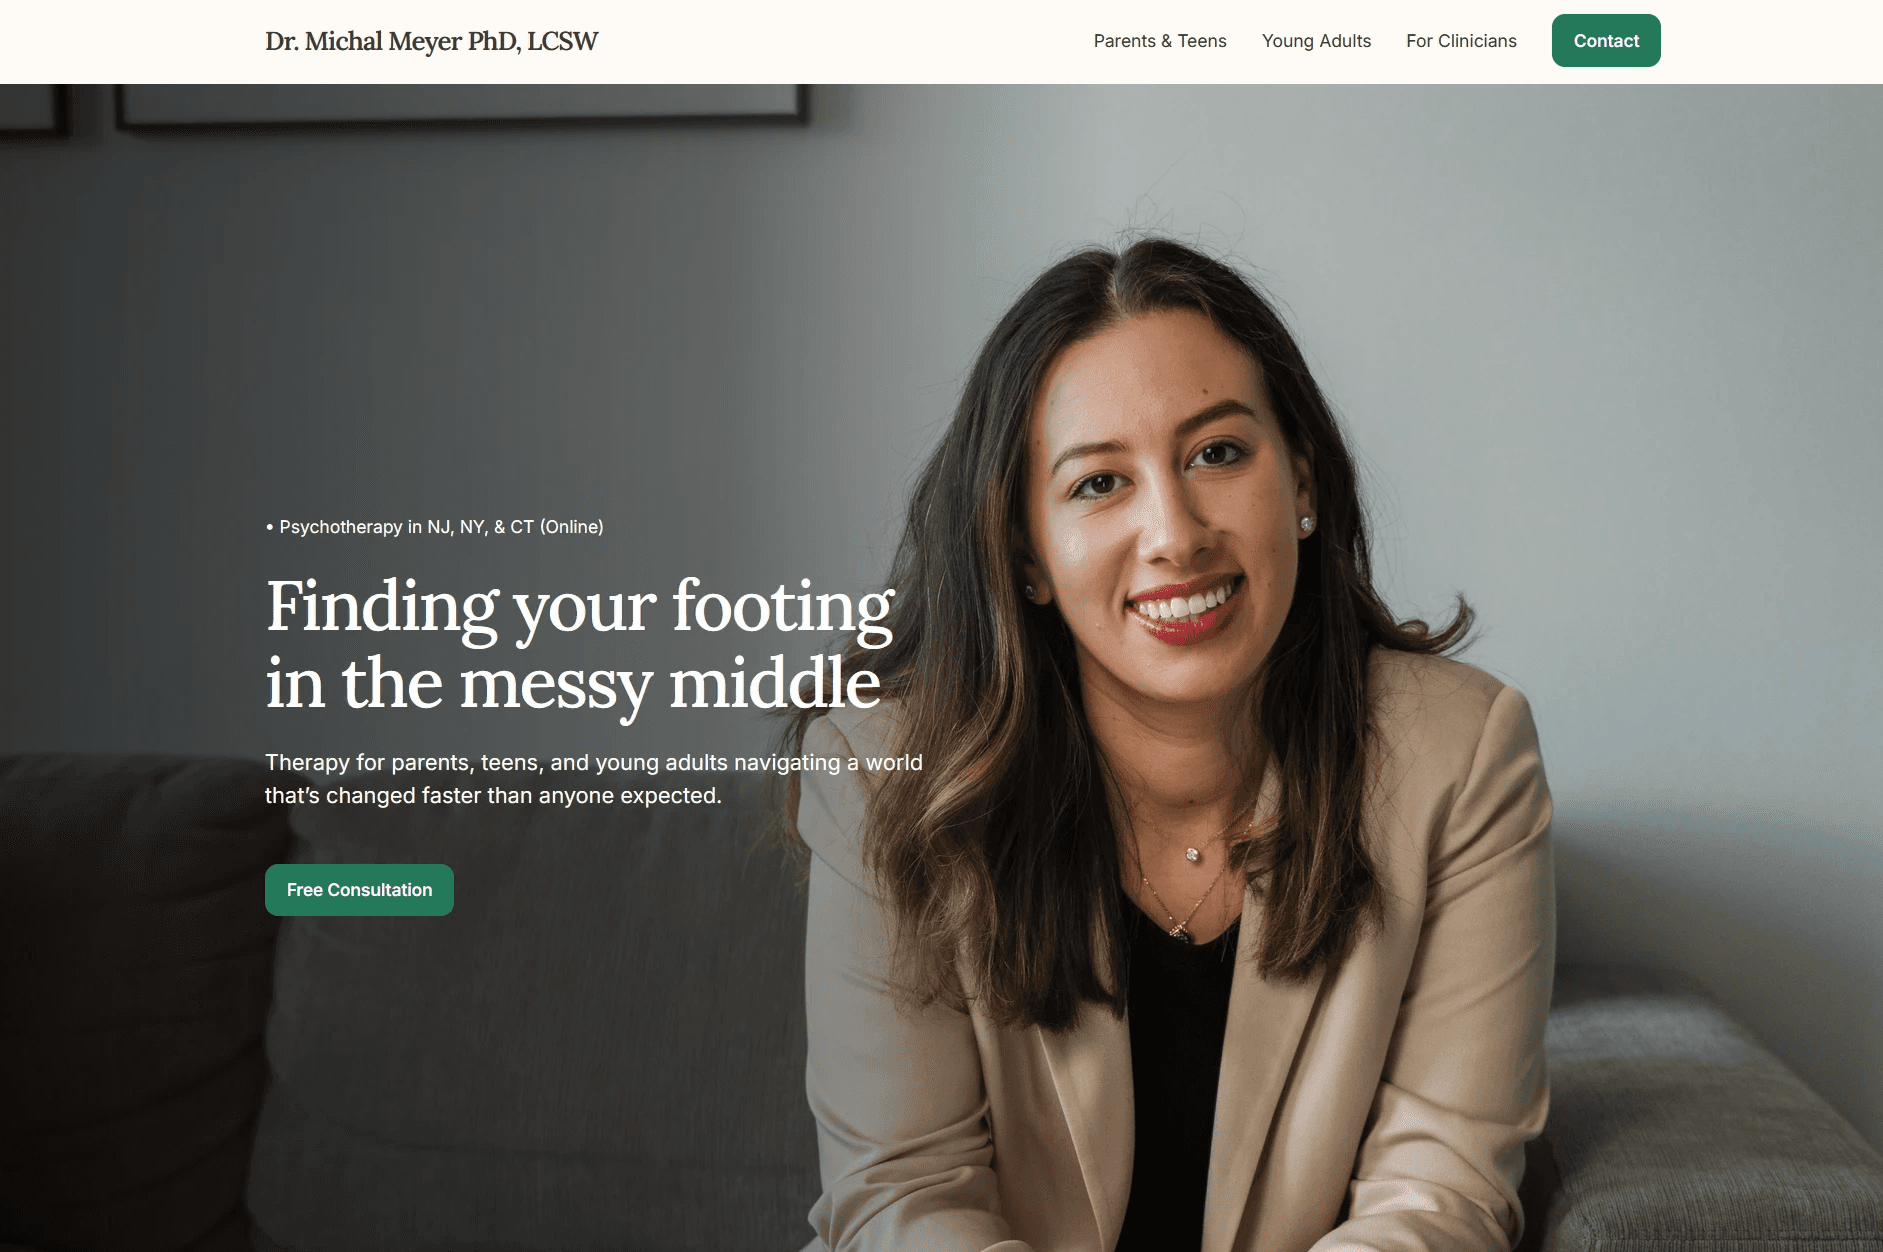Click the green Contact button

(1606, 41)
